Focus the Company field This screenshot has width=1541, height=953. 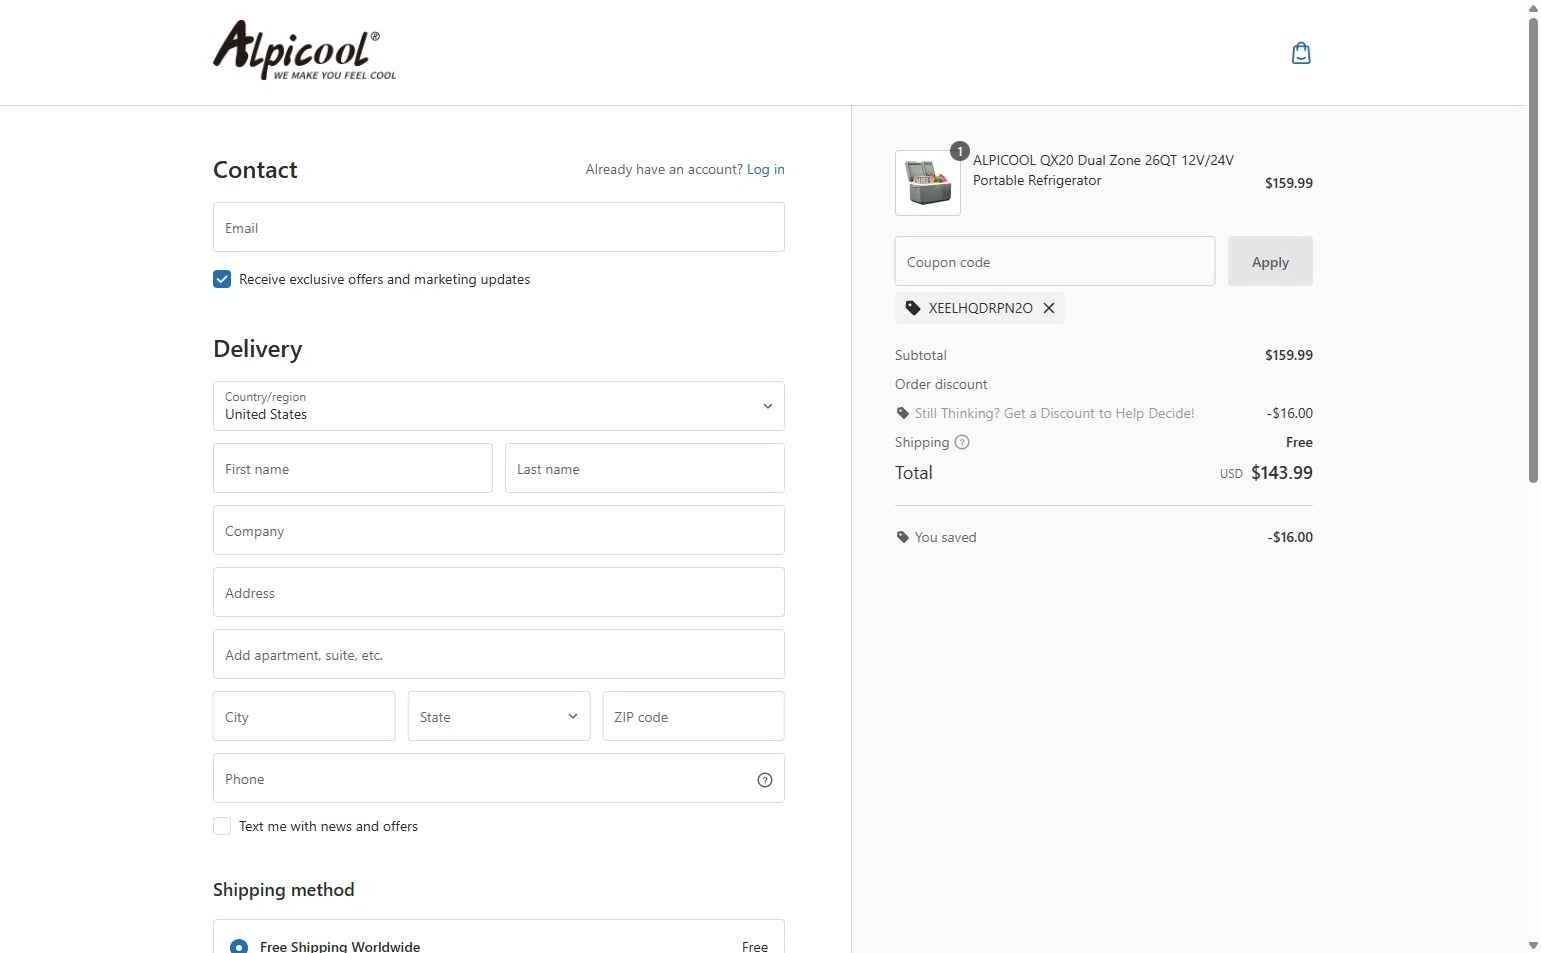[499, 530]
